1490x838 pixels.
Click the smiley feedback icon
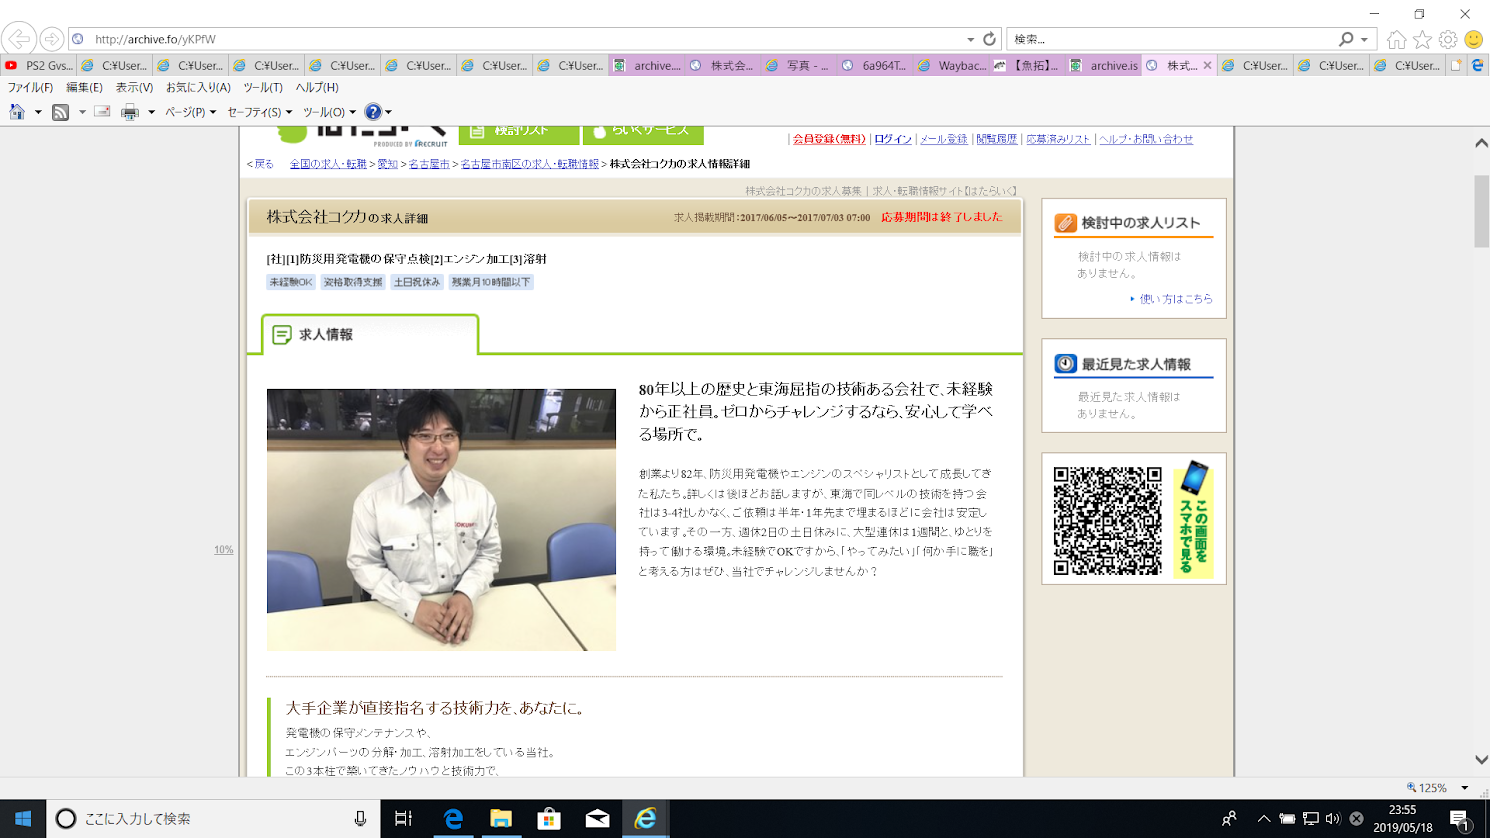pyautogui.click(x=1474, y=40)
